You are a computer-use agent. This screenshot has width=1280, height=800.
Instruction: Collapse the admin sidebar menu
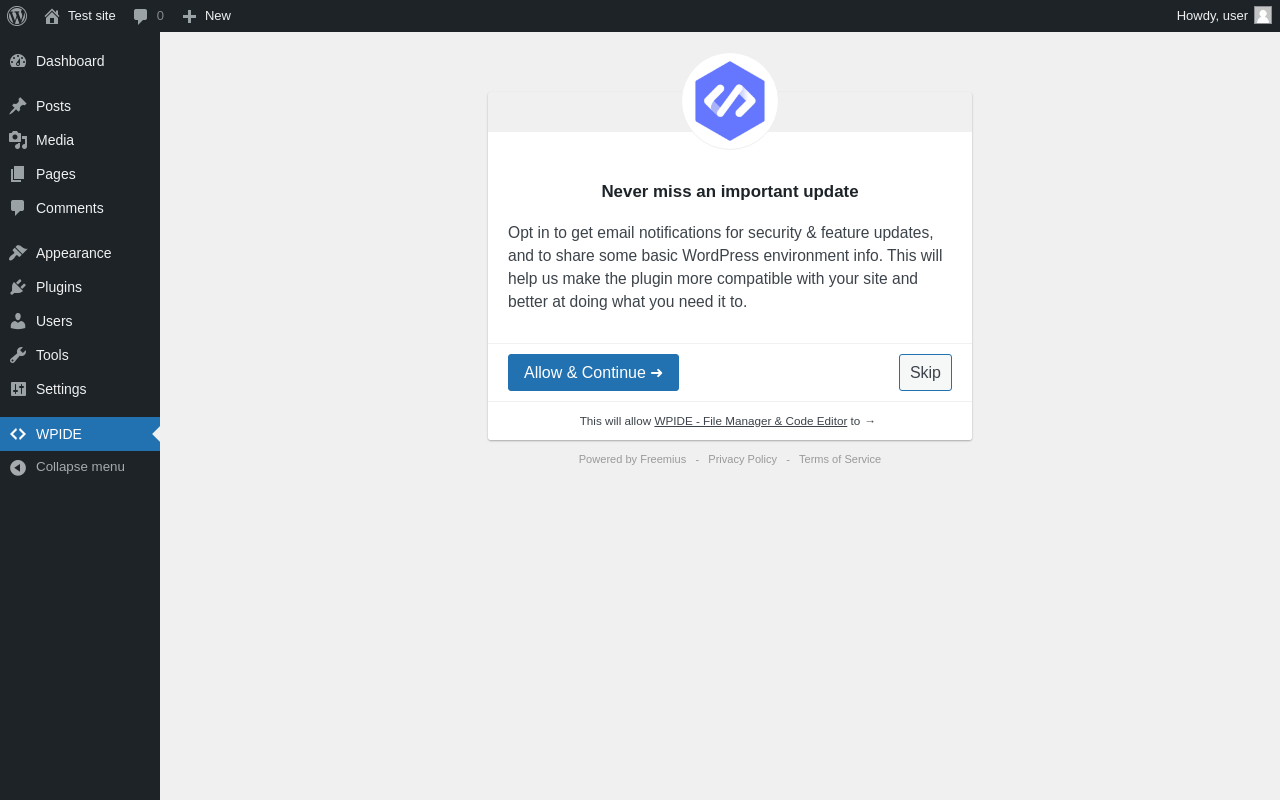pyautogui.click(x=80, y=467)
